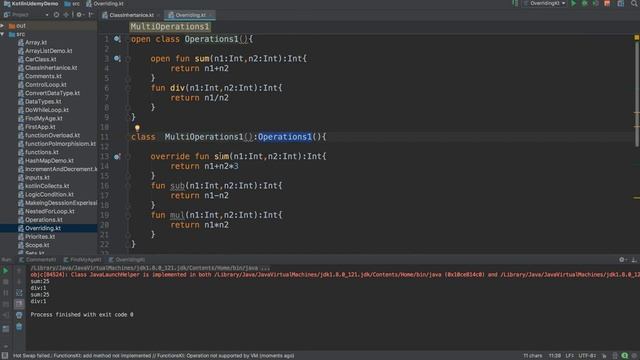This screenshot has height=360, width=640.
Task: Click KotlinUdemyDemo in the breadcrumb bar
Action: [x=31, y=4]
